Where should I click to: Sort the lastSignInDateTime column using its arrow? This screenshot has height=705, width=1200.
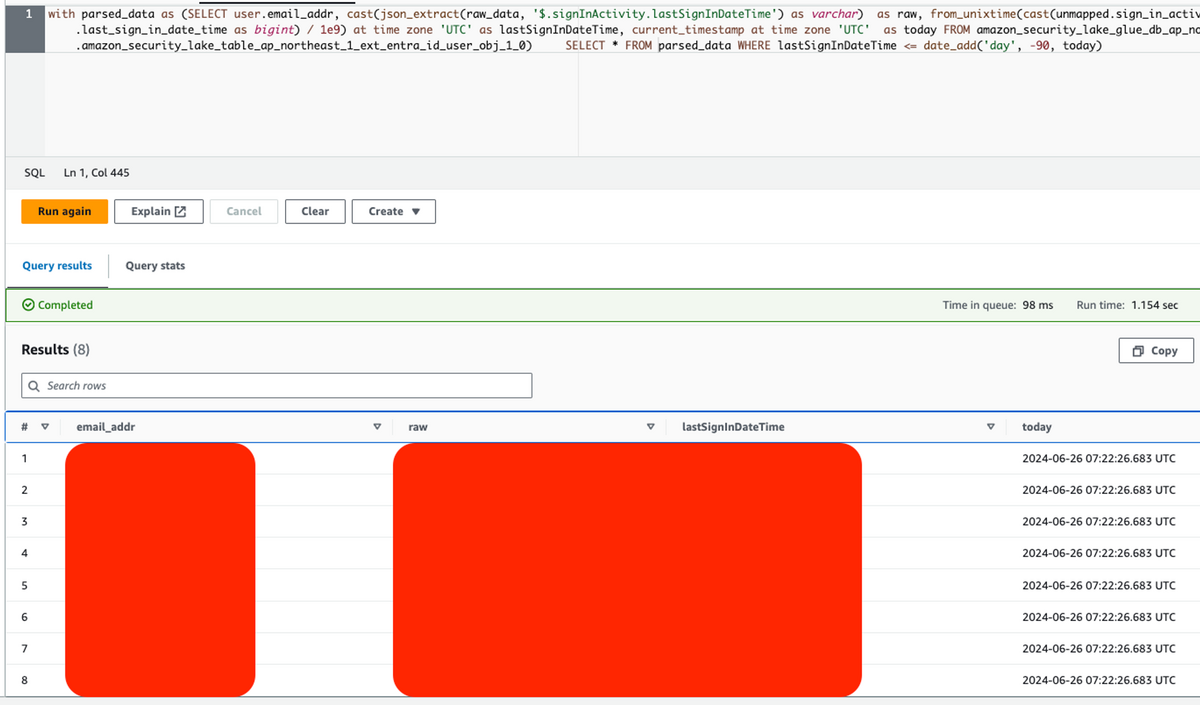[x=991, y=427]
